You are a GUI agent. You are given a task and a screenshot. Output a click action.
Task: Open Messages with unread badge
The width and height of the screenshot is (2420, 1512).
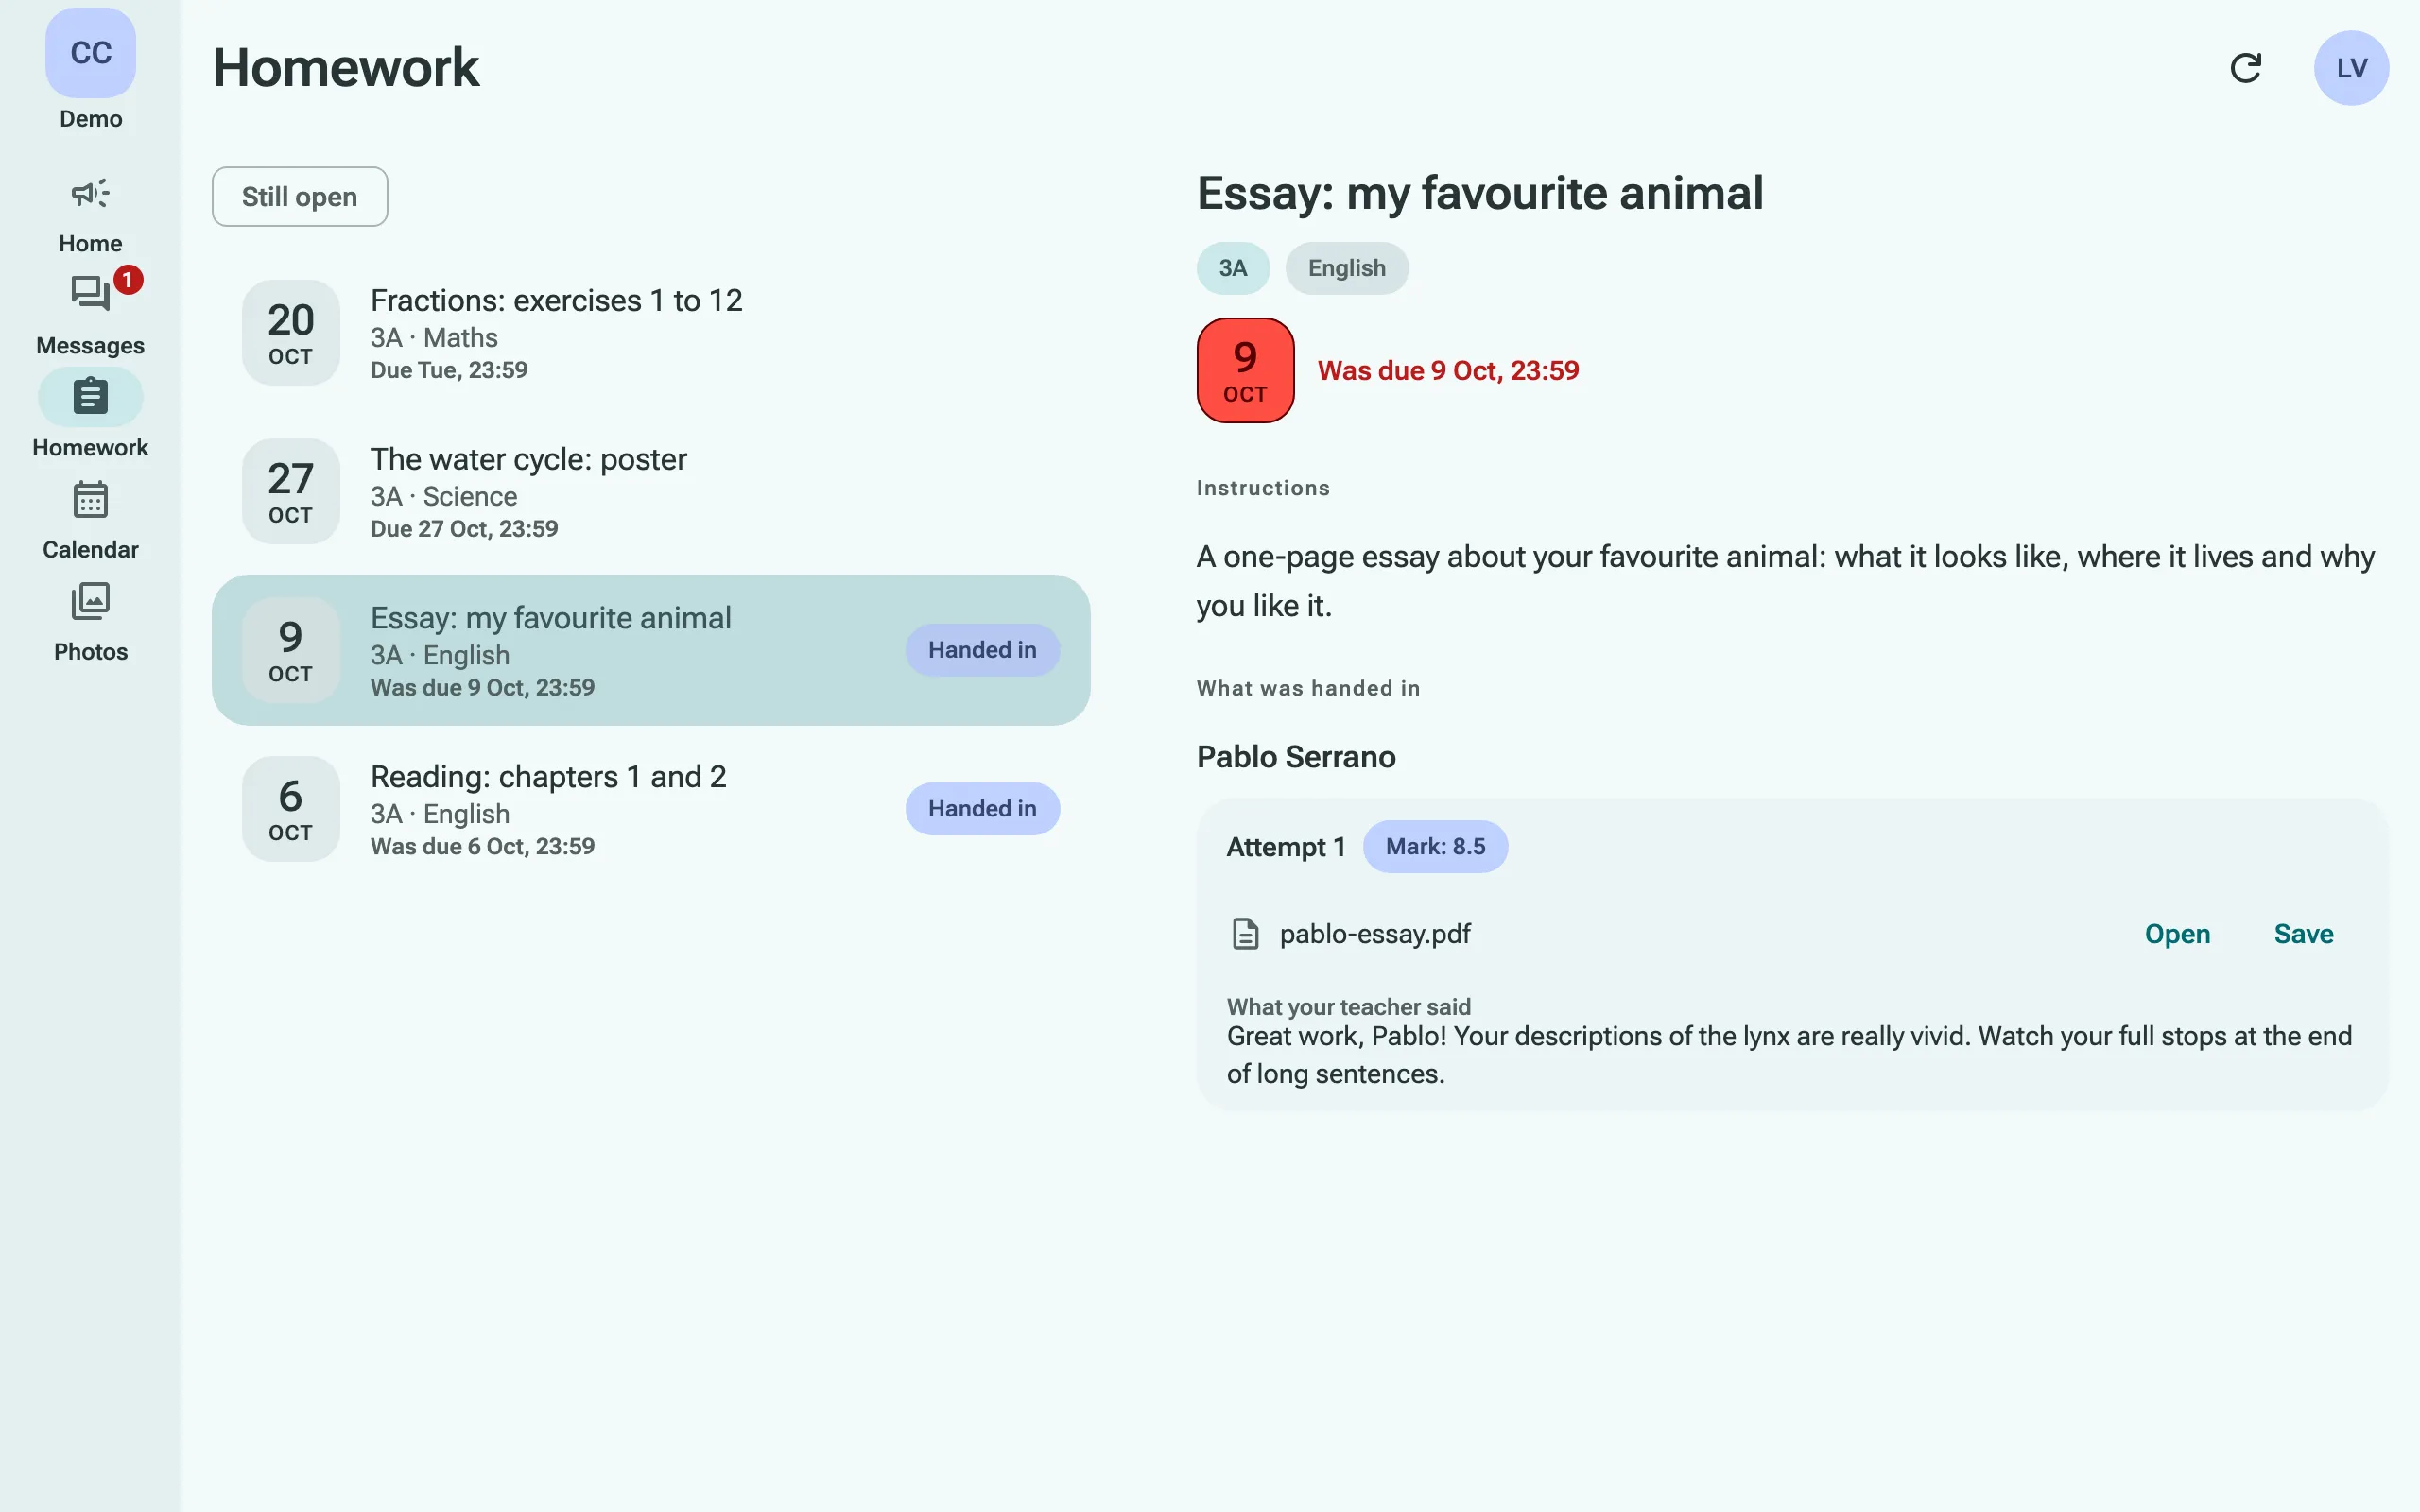90,293
